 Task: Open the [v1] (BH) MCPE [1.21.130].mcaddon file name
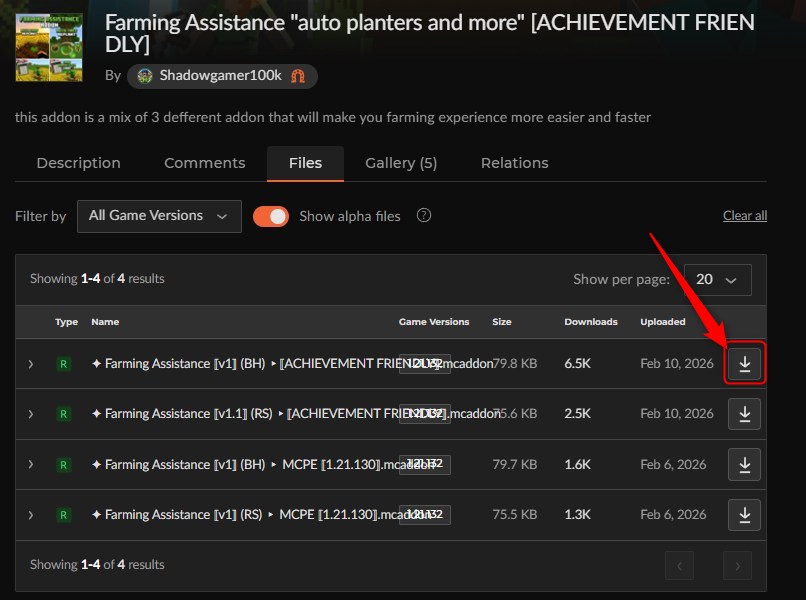[263, 464]
